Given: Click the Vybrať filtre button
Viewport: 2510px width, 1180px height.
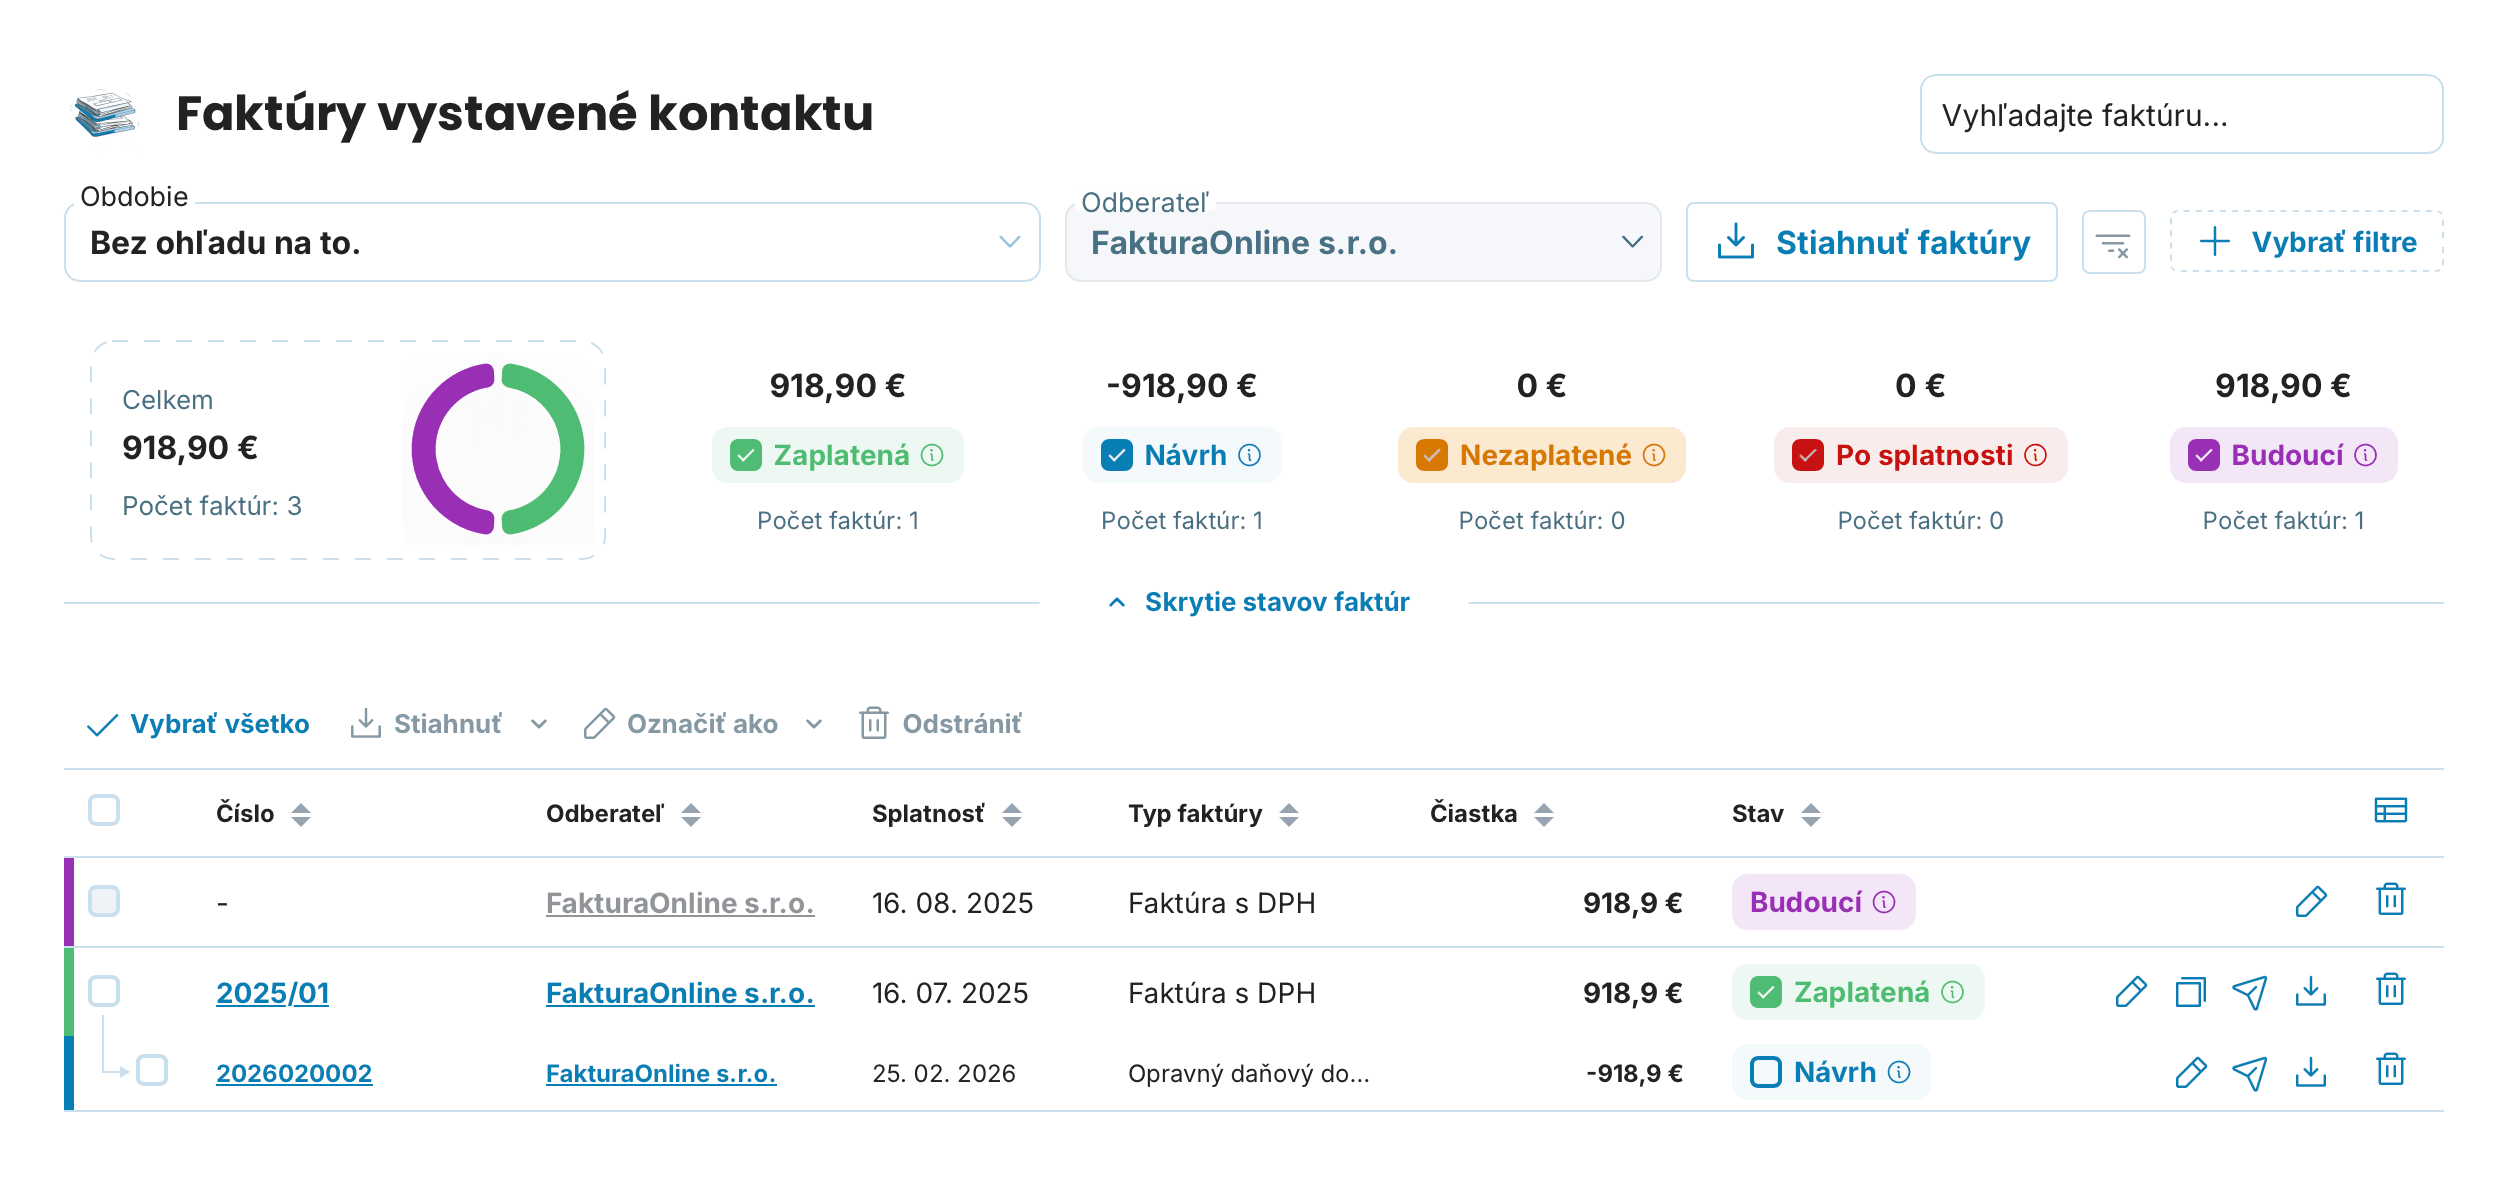Looking at the screenshot, I should pos(2306,242).
